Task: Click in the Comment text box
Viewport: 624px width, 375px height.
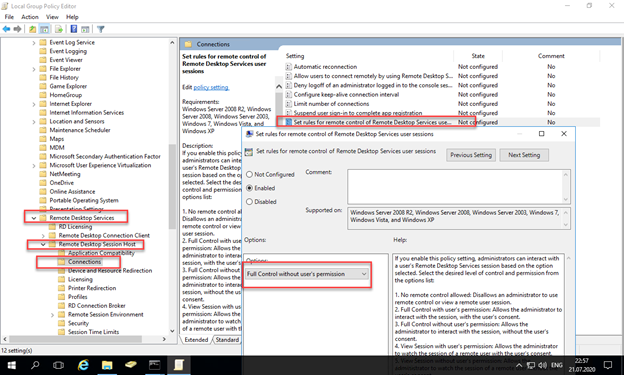Action: coord(455,186)
